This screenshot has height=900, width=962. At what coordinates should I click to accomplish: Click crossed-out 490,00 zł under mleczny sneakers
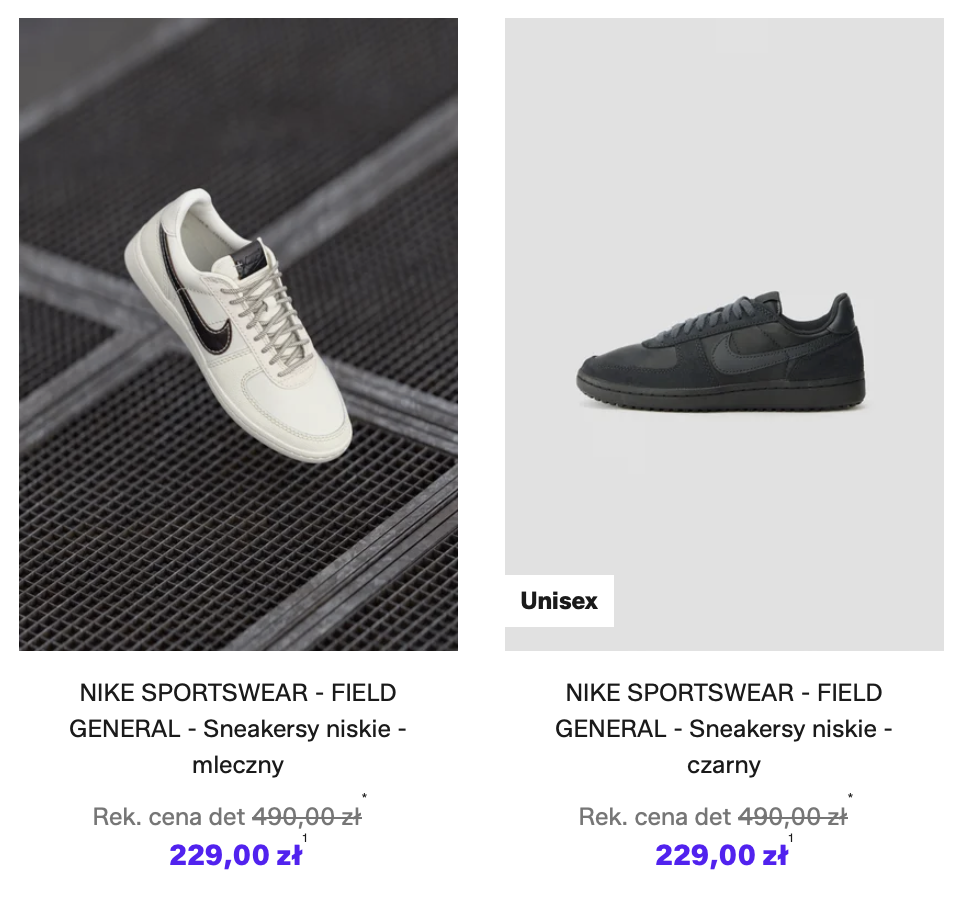pos(306,817)
